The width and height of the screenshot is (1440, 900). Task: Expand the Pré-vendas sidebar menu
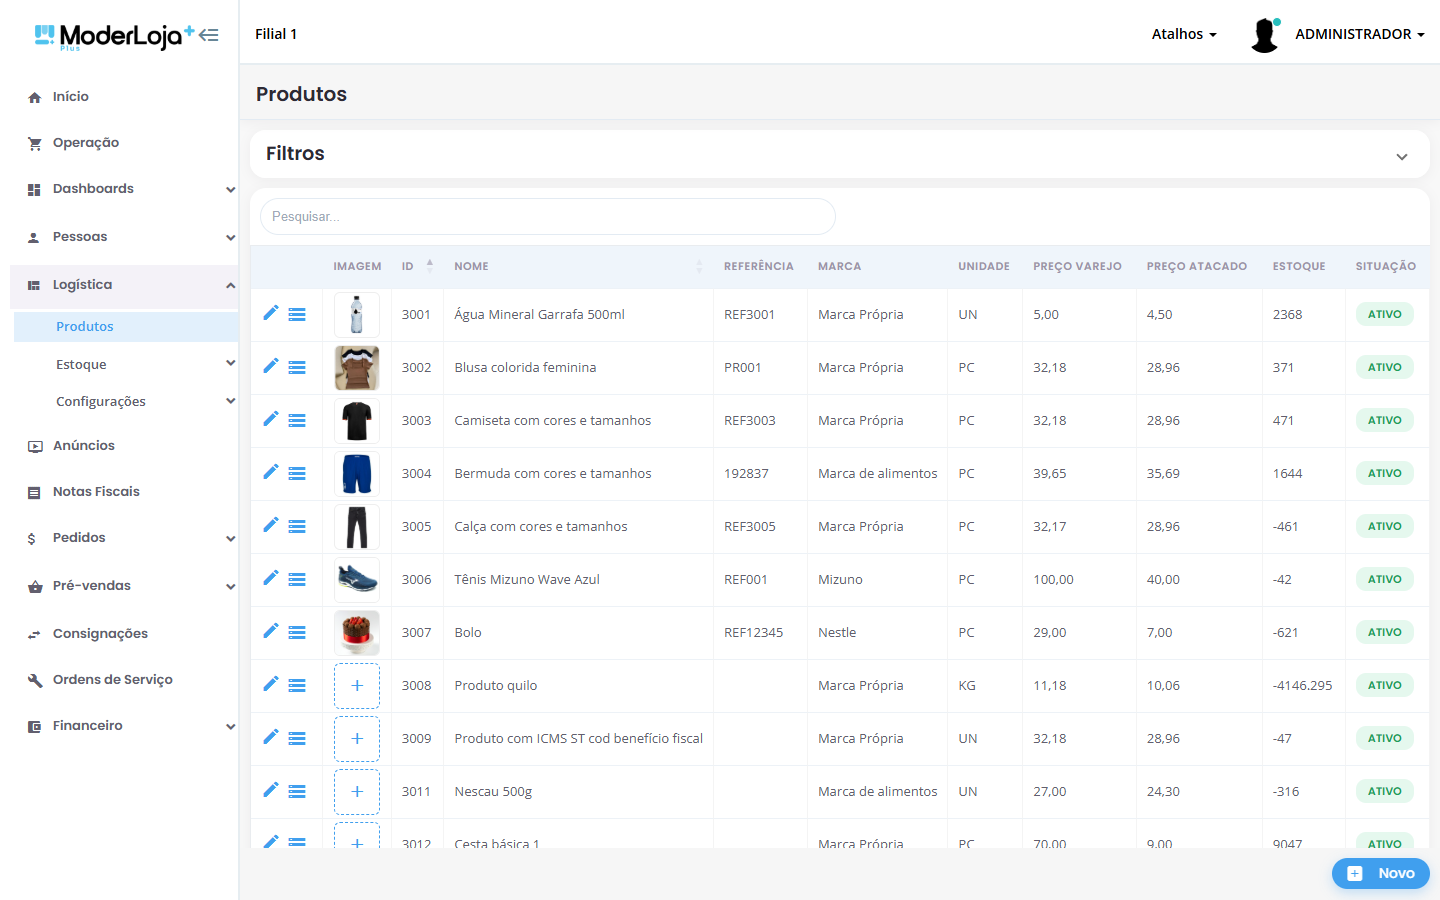(124, 586)
